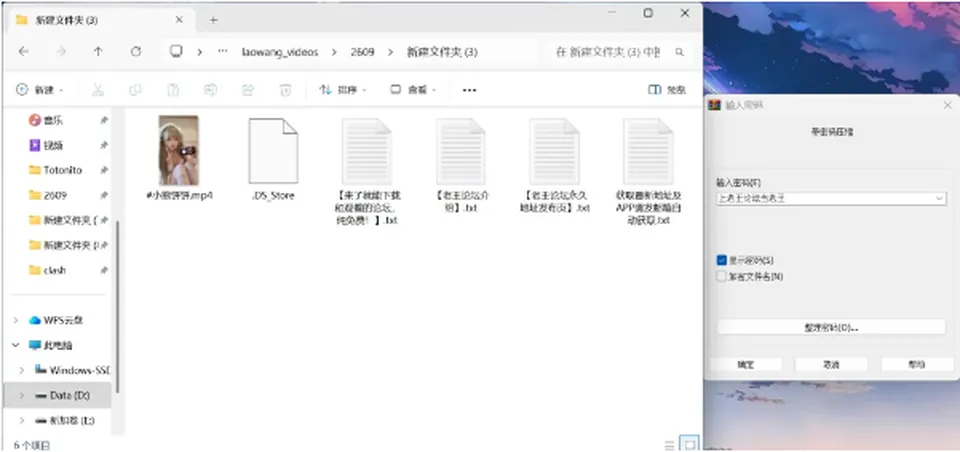Select 【老王论坛介绍】.txt file icon
The height and width of the screenshot is (452, 960).
460,151
